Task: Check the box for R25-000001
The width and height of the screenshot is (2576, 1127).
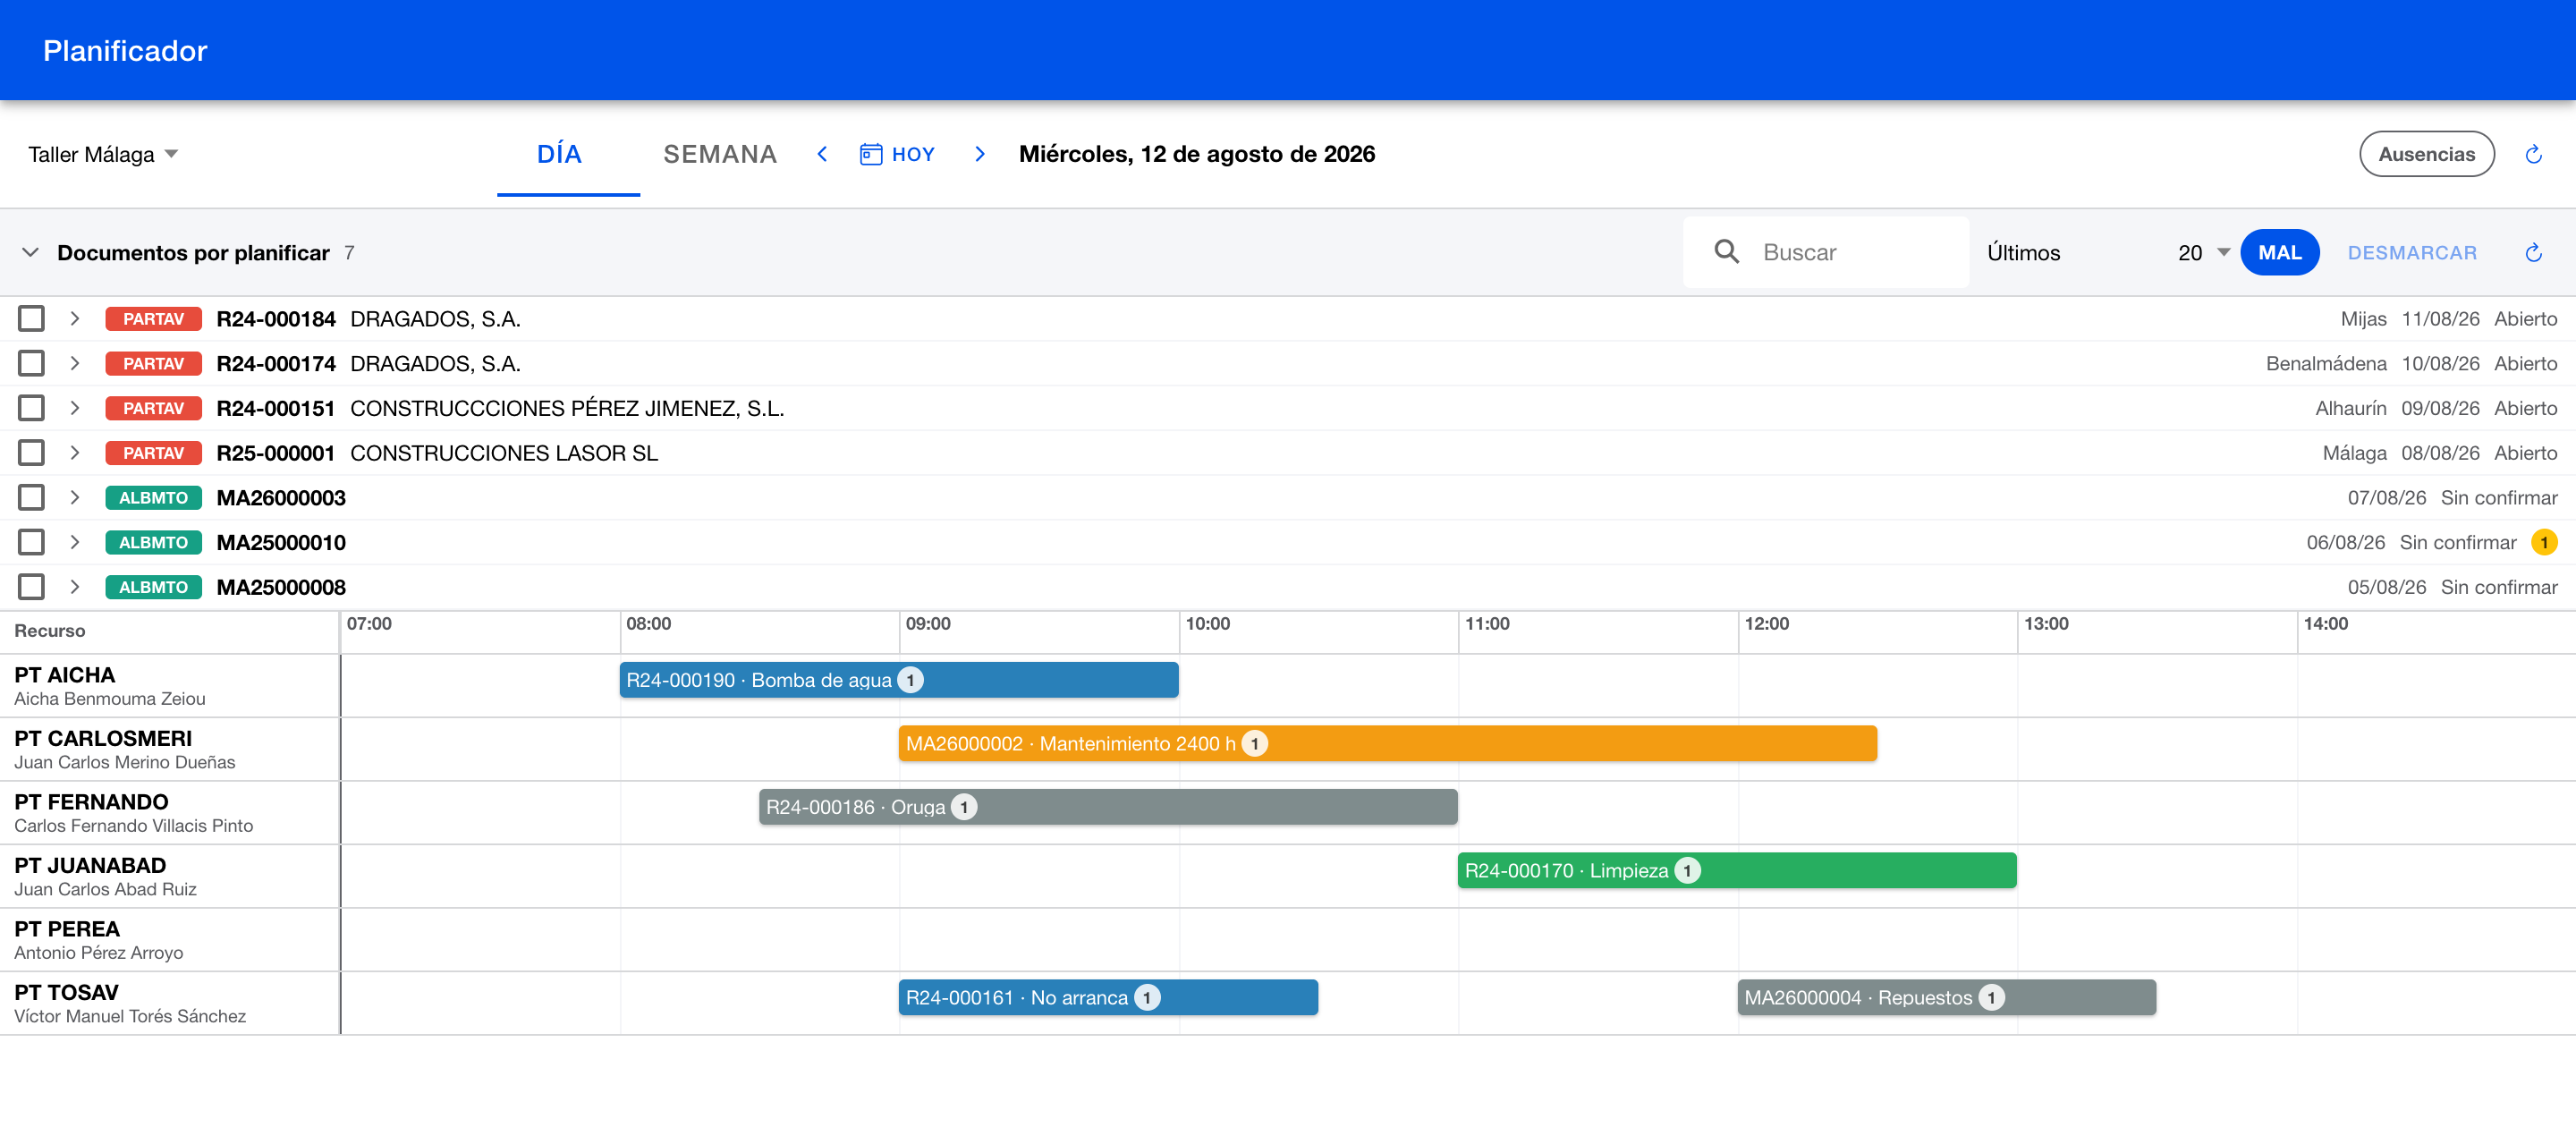Action: pos(31,453)
